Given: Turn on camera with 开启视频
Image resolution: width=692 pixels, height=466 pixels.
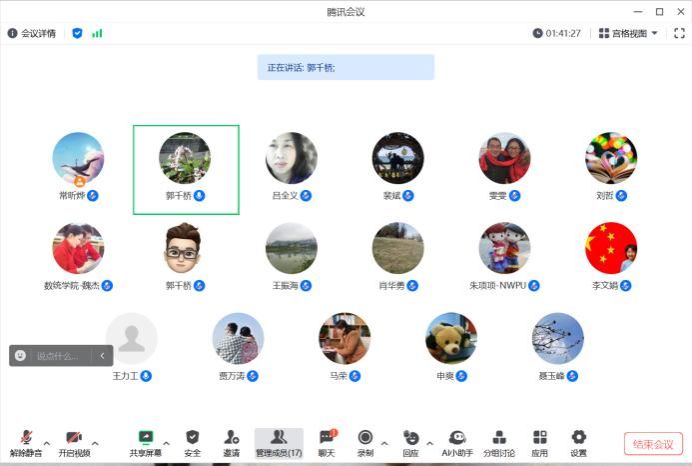Looking at the screenshot, I should point(73,441).
